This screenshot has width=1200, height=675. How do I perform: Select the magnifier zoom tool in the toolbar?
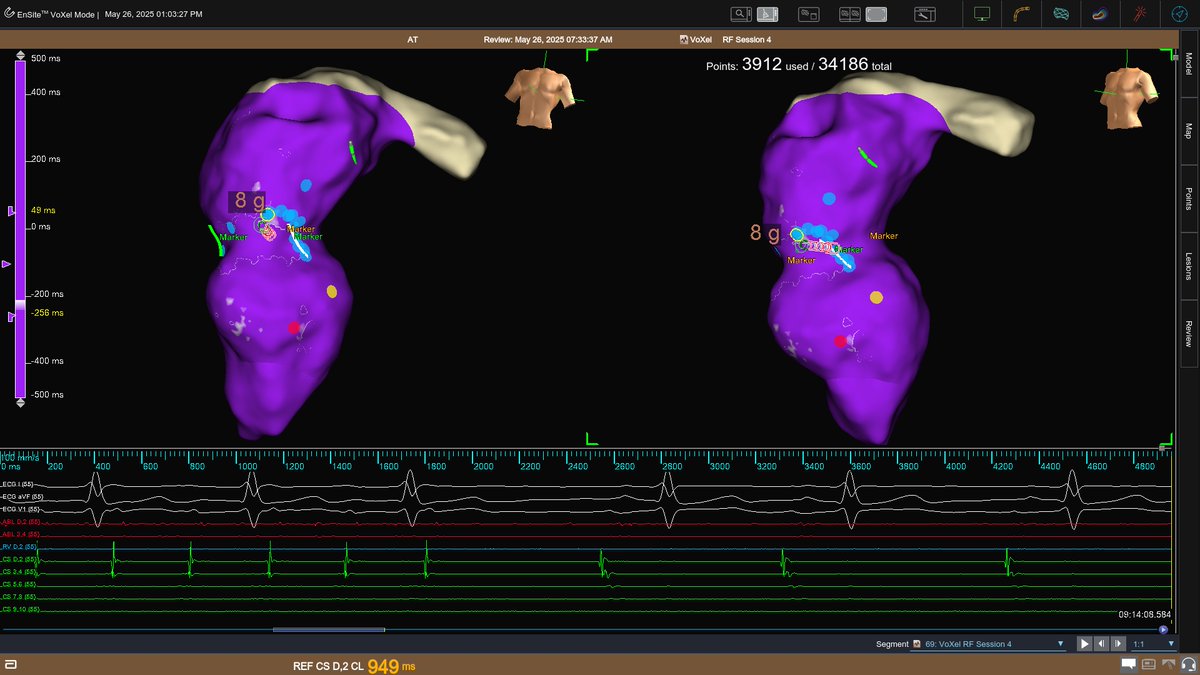(x=741, y=14)
